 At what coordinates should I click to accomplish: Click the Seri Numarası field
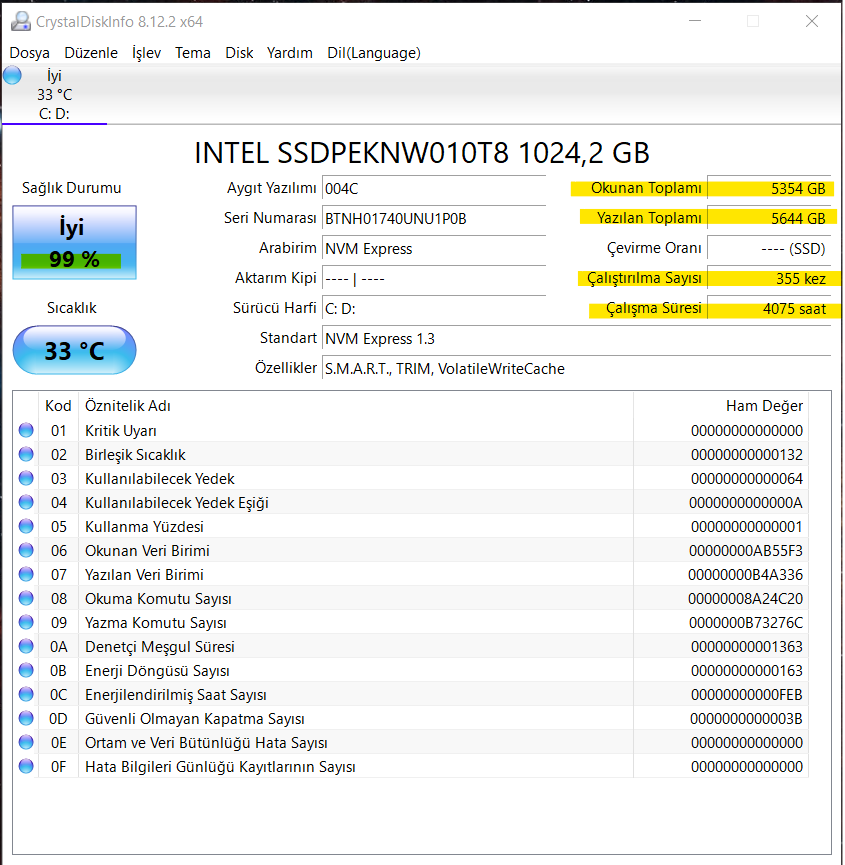pos(433,218)
